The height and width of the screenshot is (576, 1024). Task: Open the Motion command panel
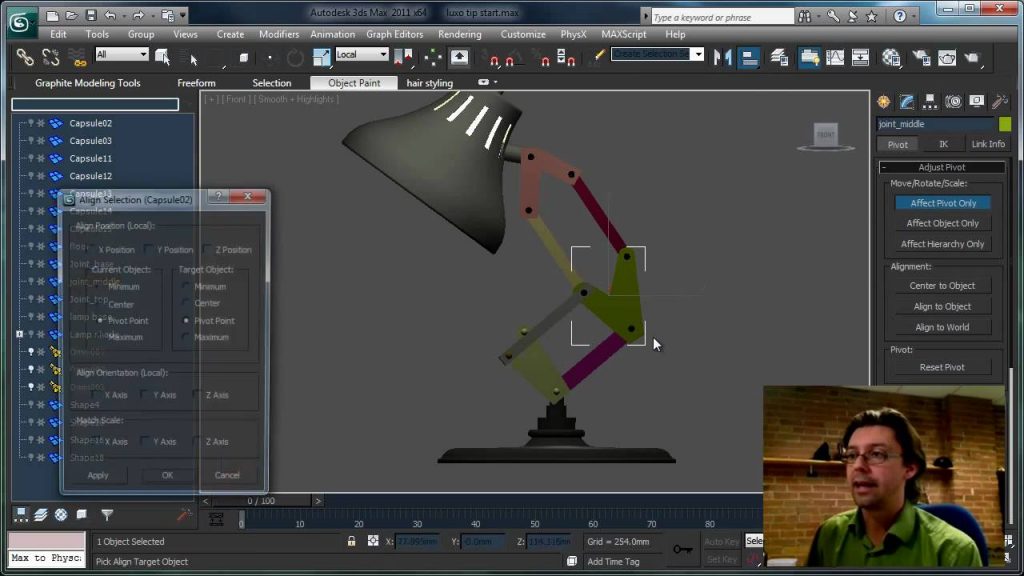(x=953, y=100)
